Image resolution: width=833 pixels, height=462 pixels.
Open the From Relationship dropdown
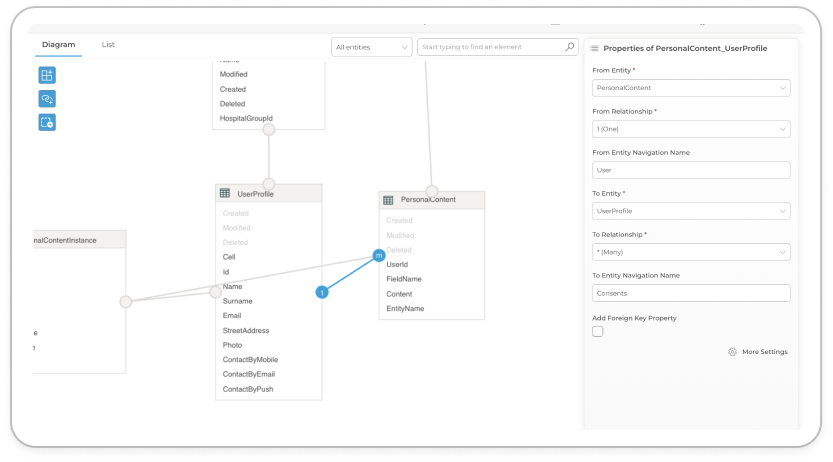click(691, 129)
